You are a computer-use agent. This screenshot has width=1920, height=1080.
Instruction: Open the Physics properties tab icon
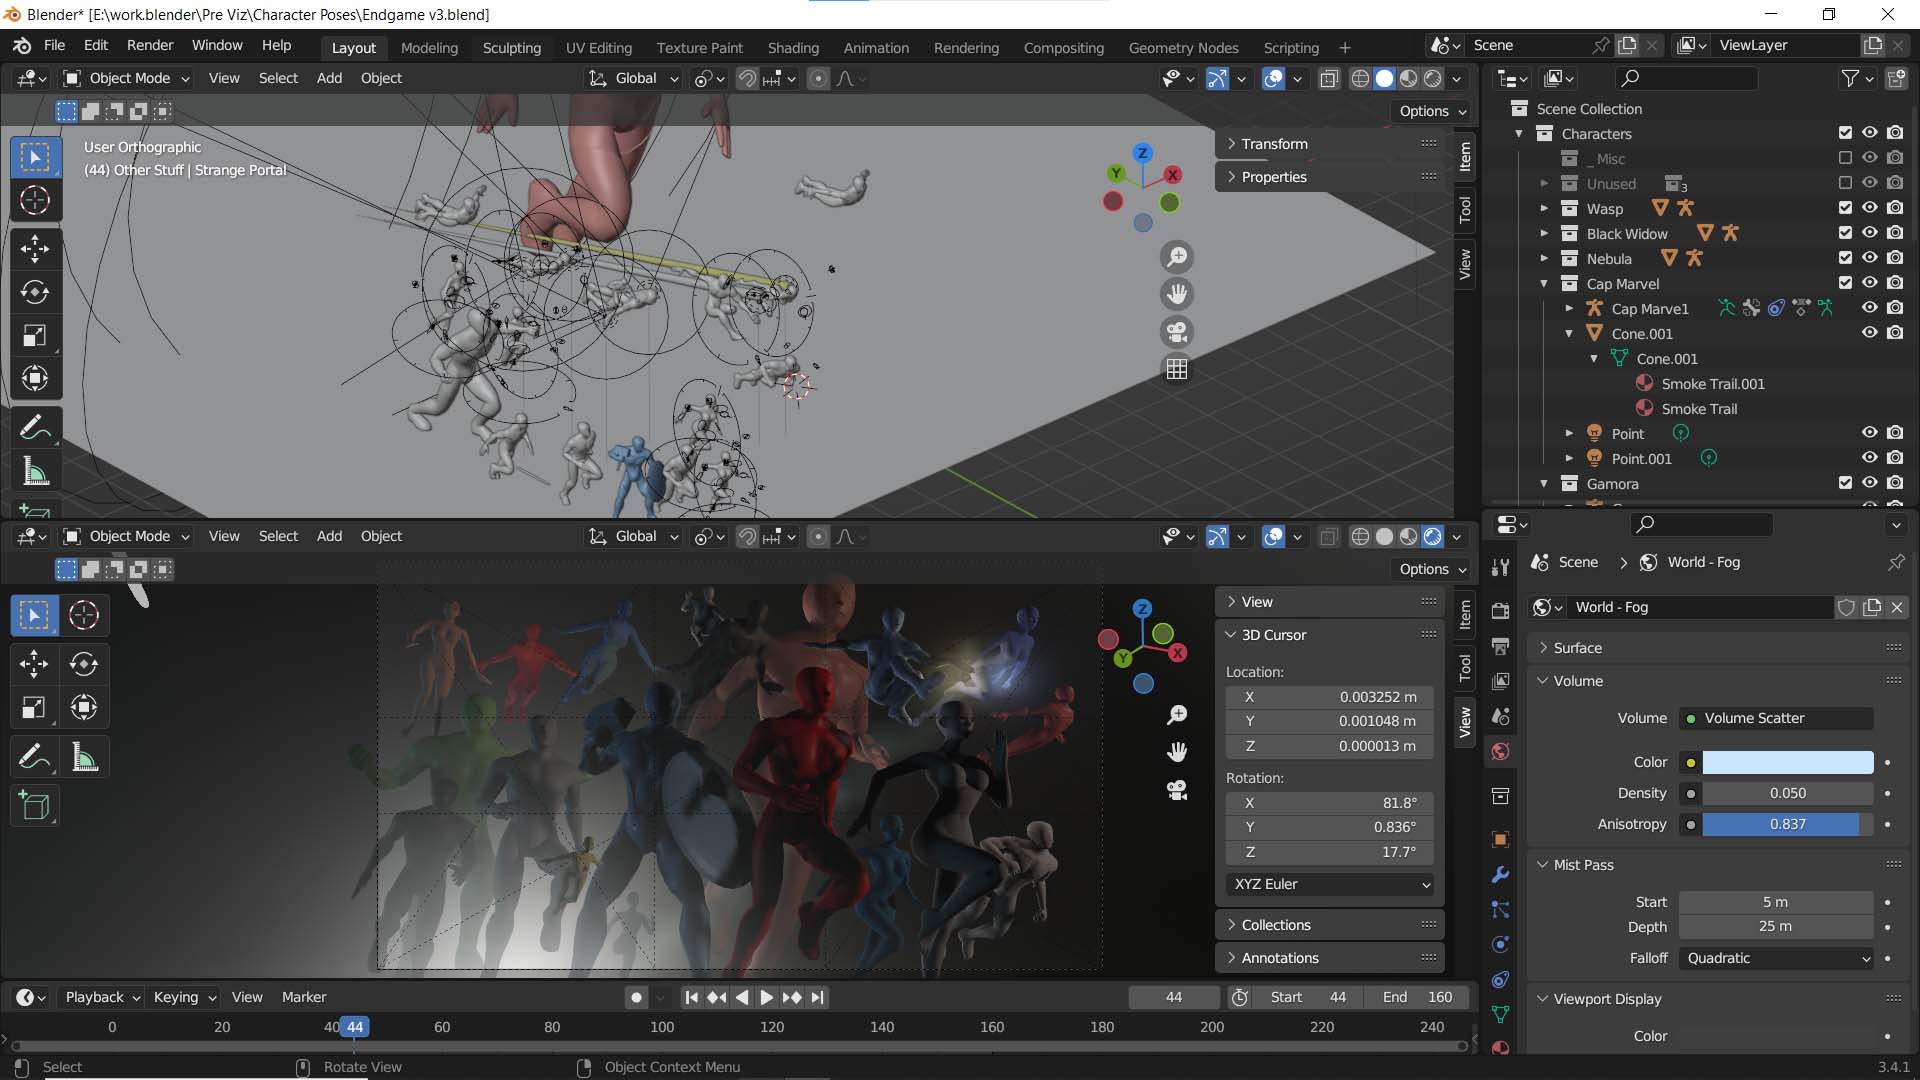click(x=1500, y=945)
